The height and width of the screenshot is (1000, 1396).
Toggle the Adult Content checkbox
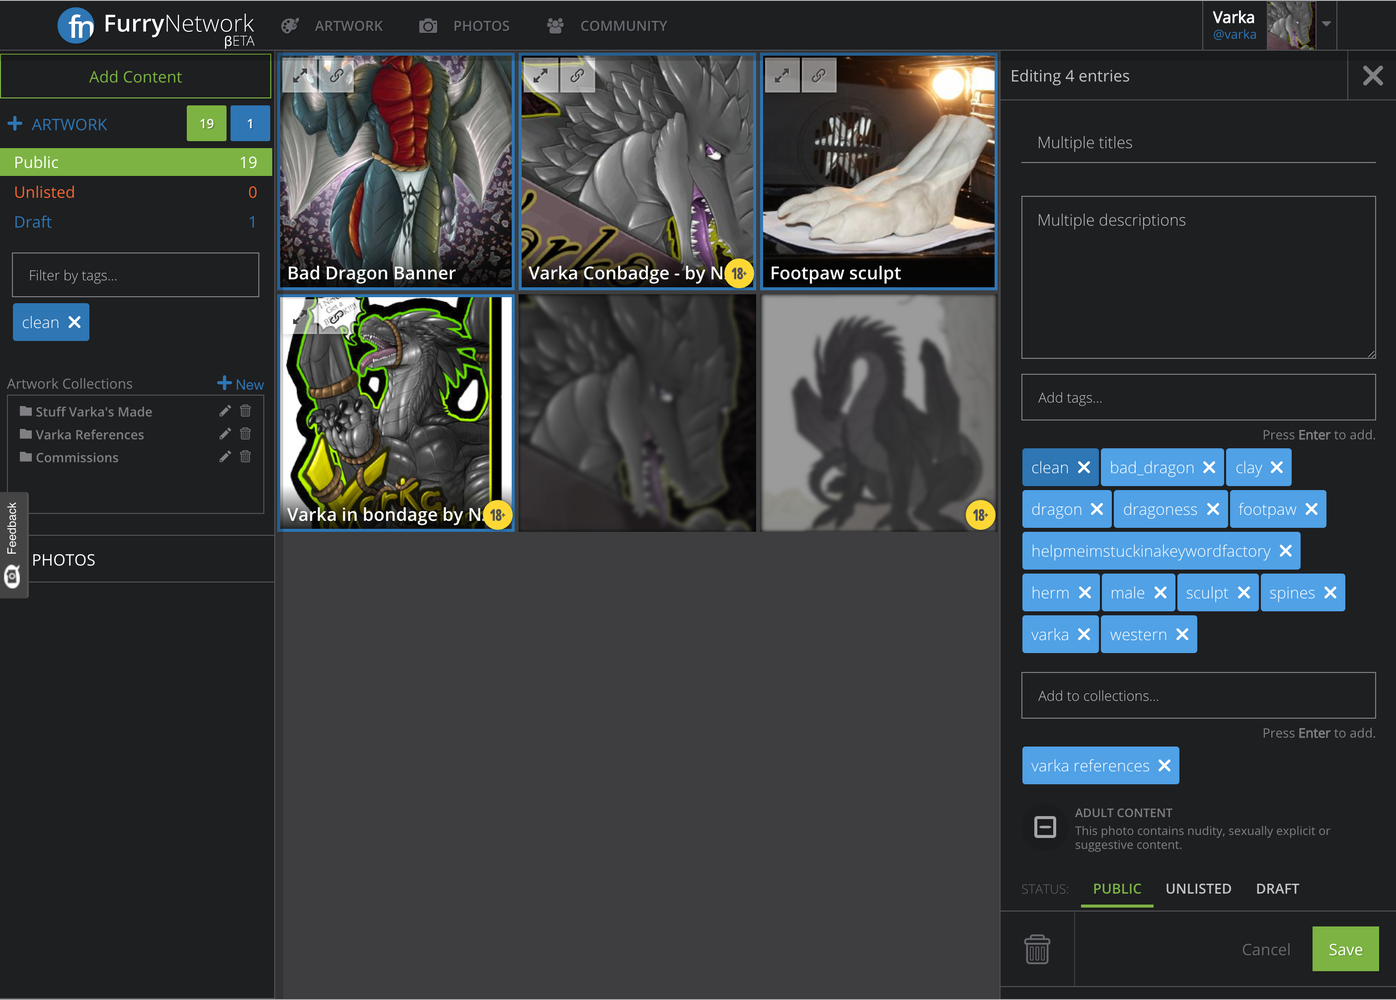tap(1045, 827)
